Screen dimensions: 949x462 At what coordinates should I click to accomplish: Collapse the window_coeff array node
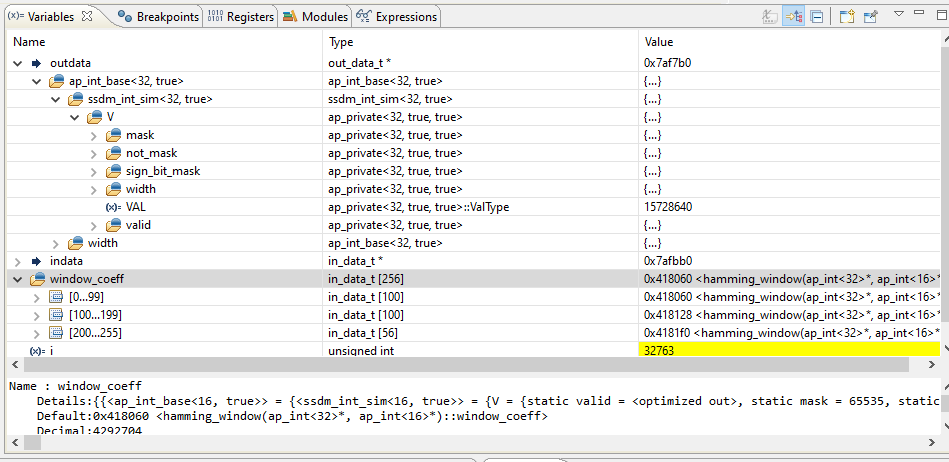pyautogui.click(x=18, y=280)
